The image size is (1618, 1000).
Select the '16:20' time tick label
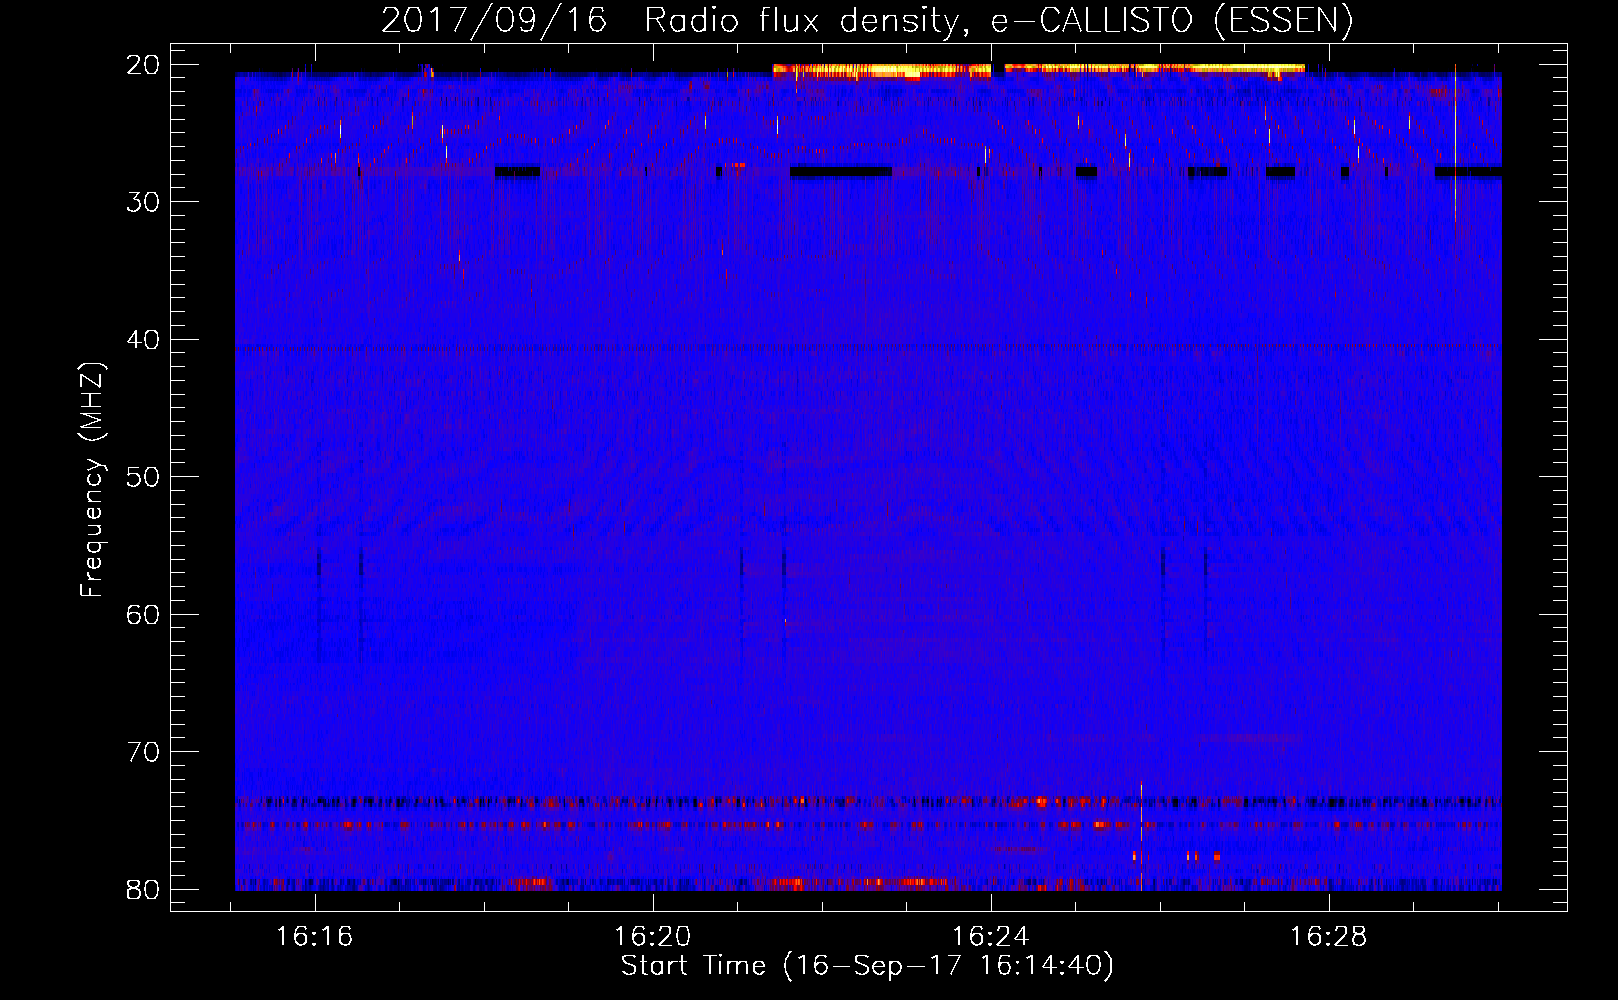[653, 936]
